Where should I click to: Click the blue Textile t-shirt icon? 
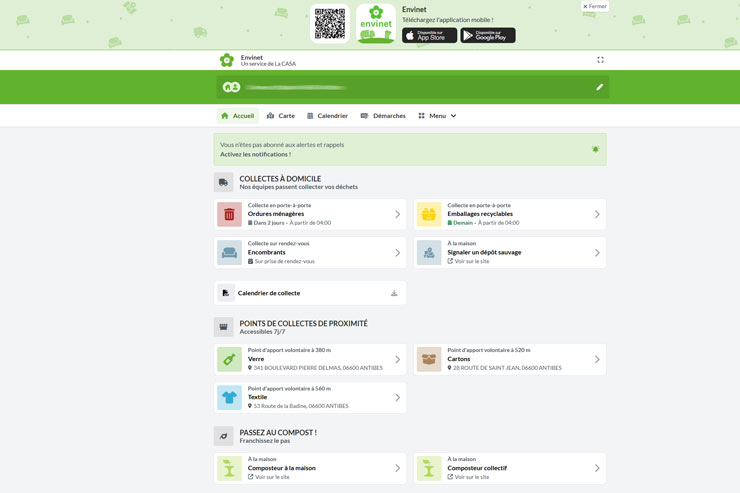tap(230, 398)
